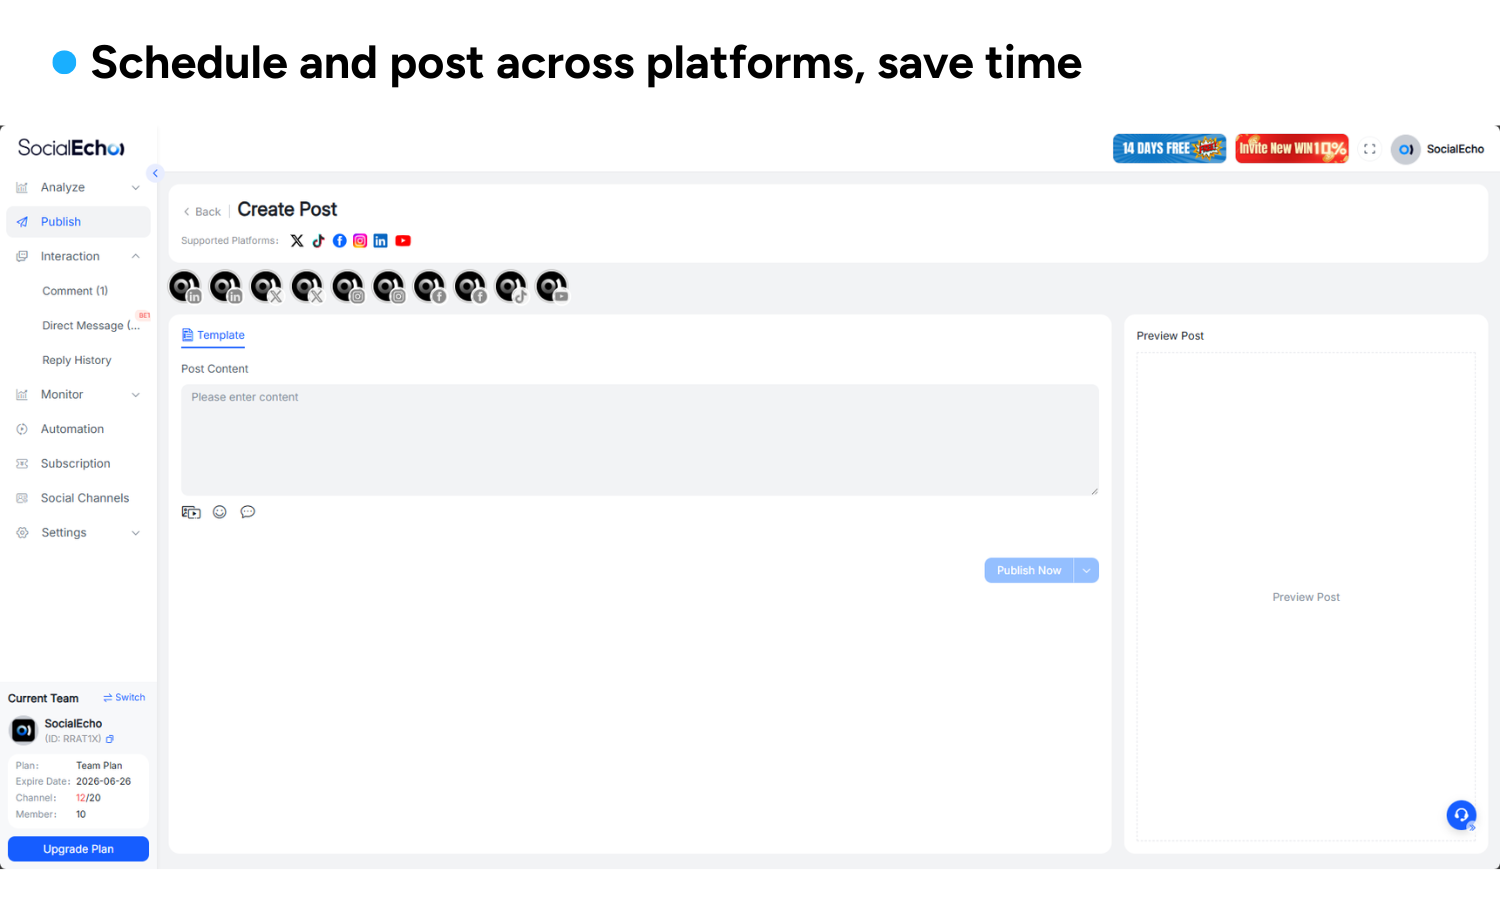Screen dimensions: 1500x900
Task: Click the fullscreen icon in the top bar
Action: [1370, 148]
